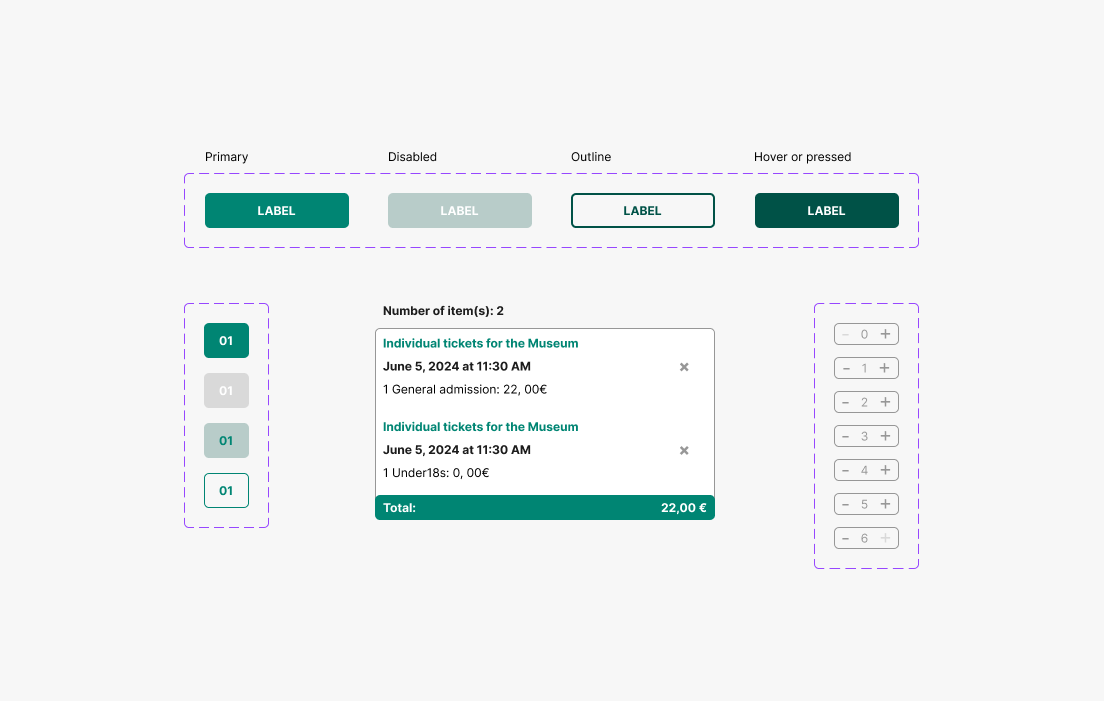
Task: Click the Disabled LABEL button
Action: (x=460, y=211)
